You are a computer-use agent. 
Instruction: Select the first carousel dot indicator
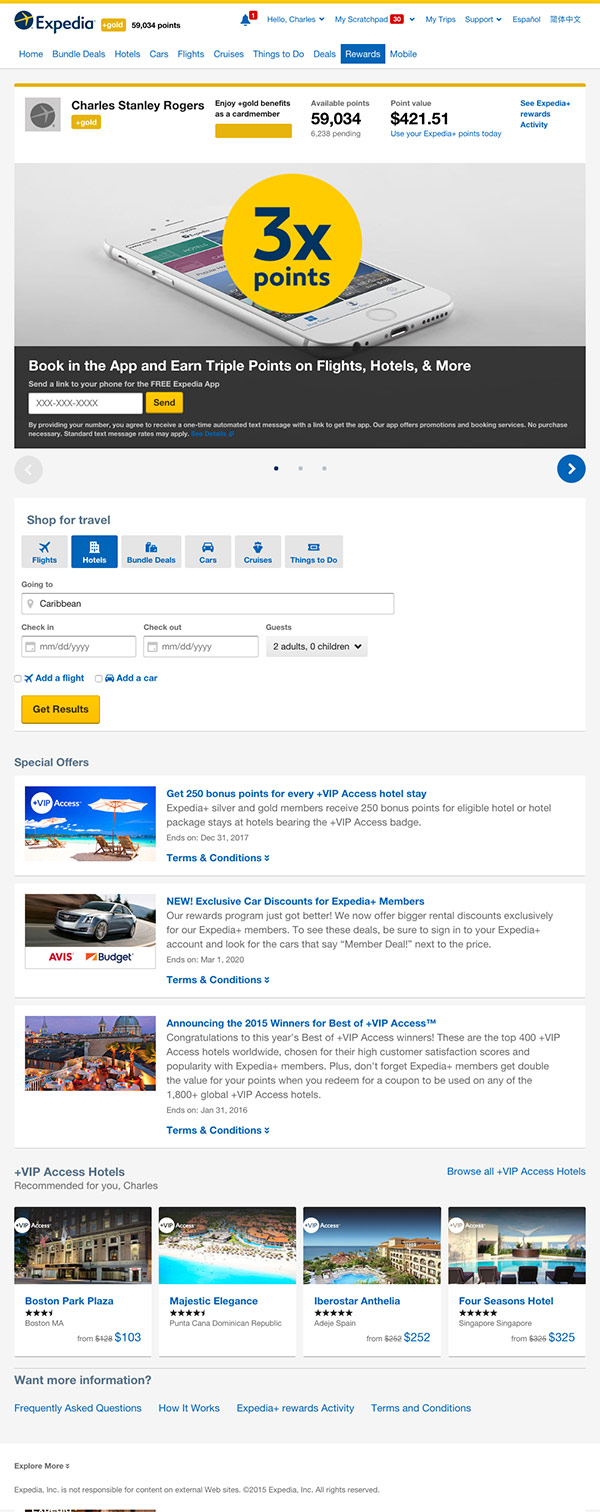(276, 468)
